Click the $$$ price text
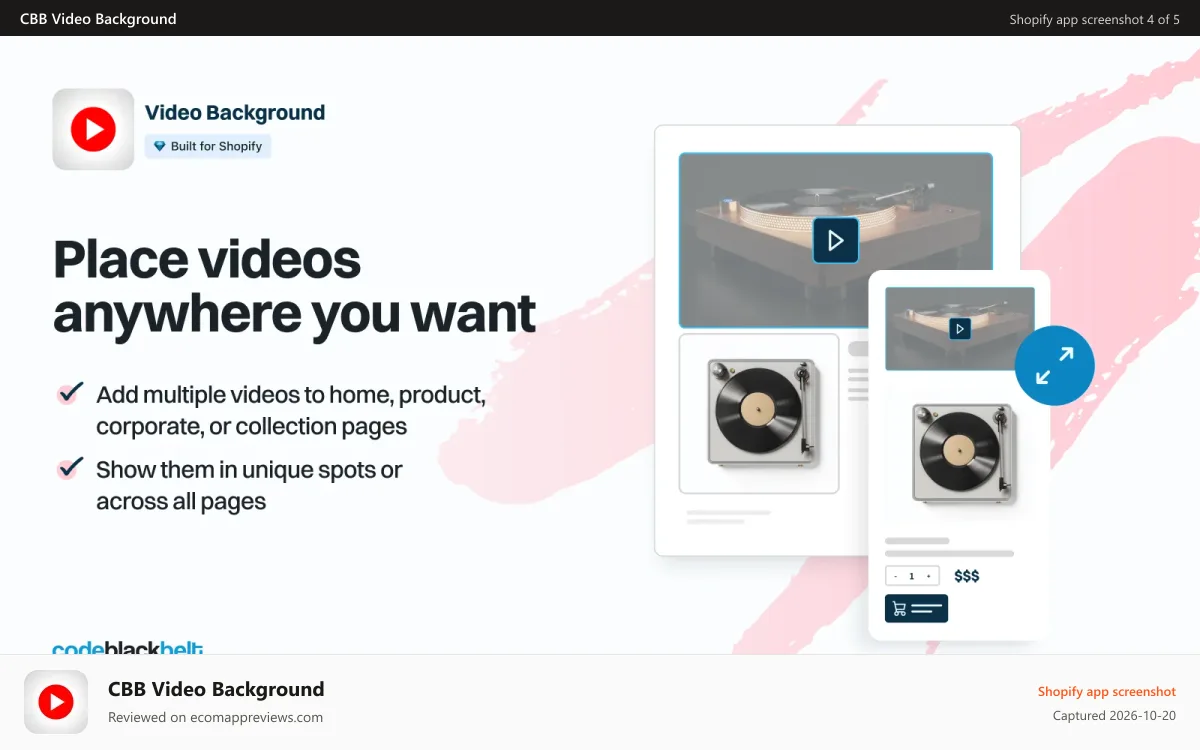Image resolution: width=1200 pixels, height=750 pixels. point(967,576)
